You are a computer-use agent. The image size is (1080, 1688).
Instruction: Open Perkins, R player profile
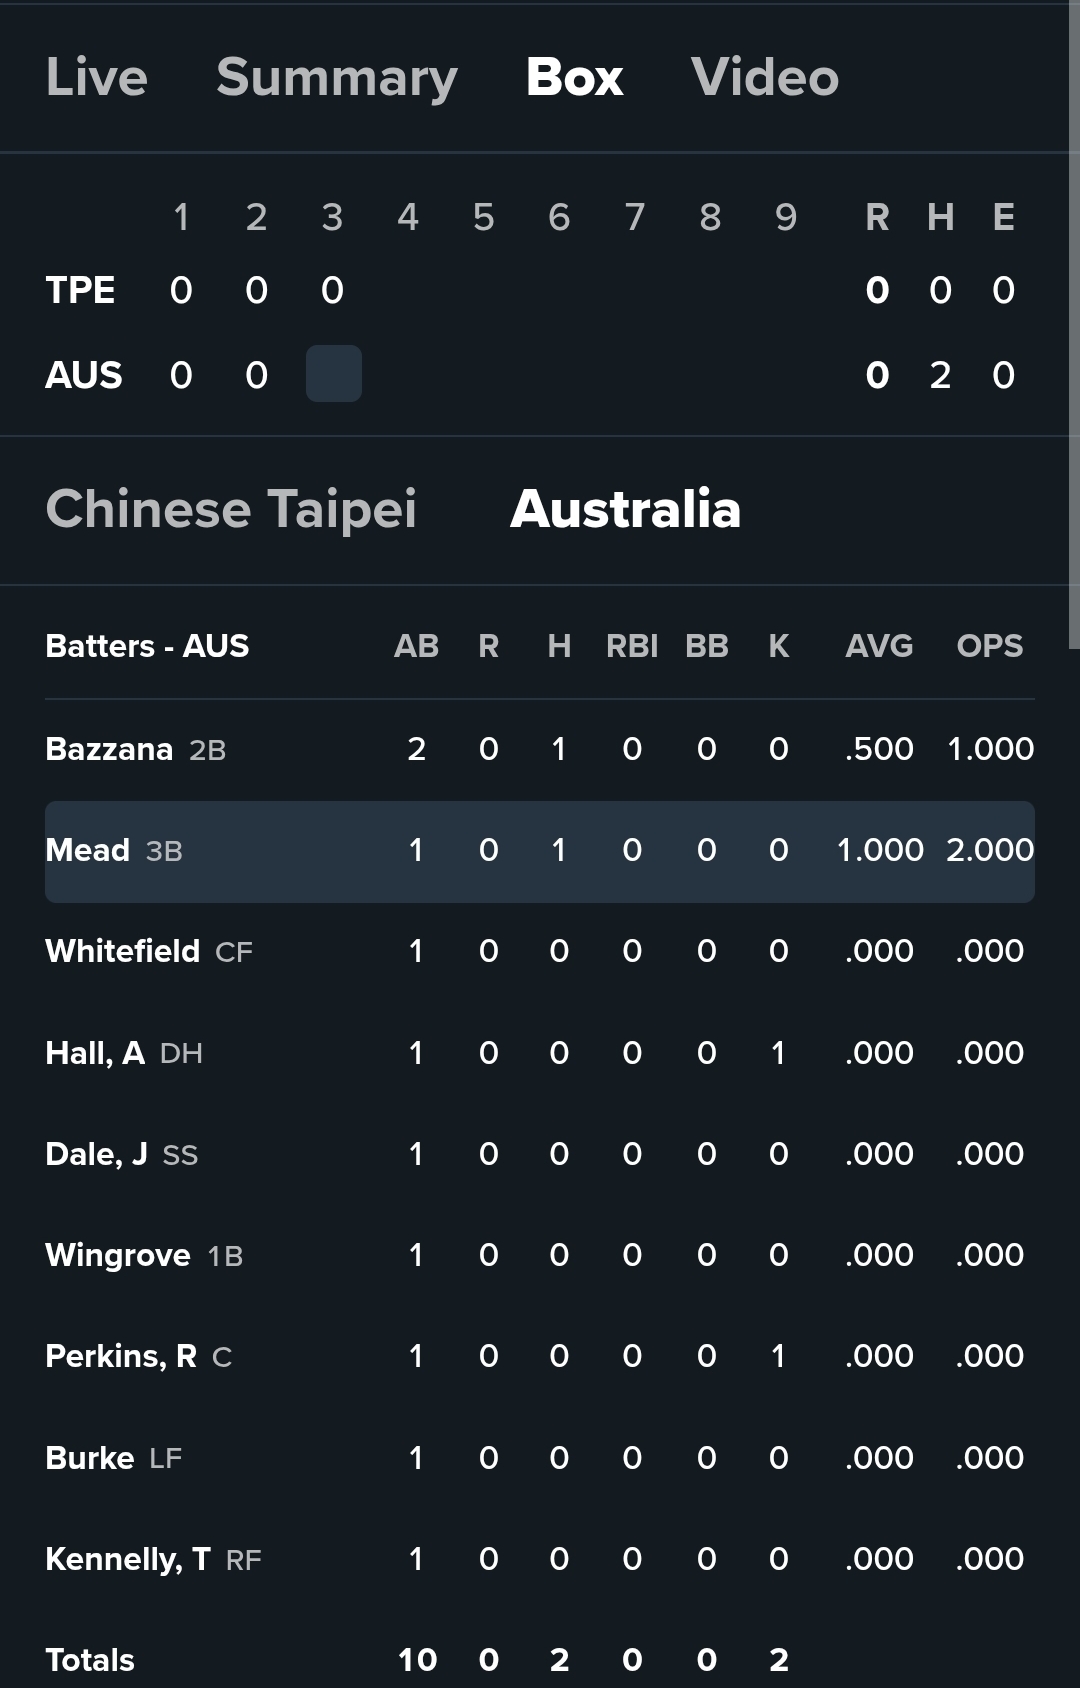[x=121, y=1356]
